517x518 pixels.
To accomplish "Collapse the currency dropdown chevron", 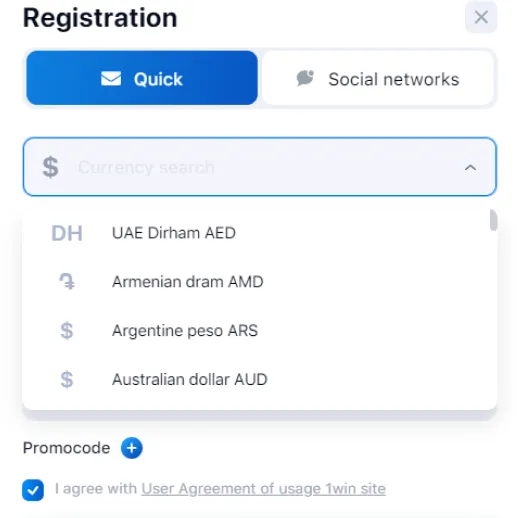I will click(x=470, y=167).
